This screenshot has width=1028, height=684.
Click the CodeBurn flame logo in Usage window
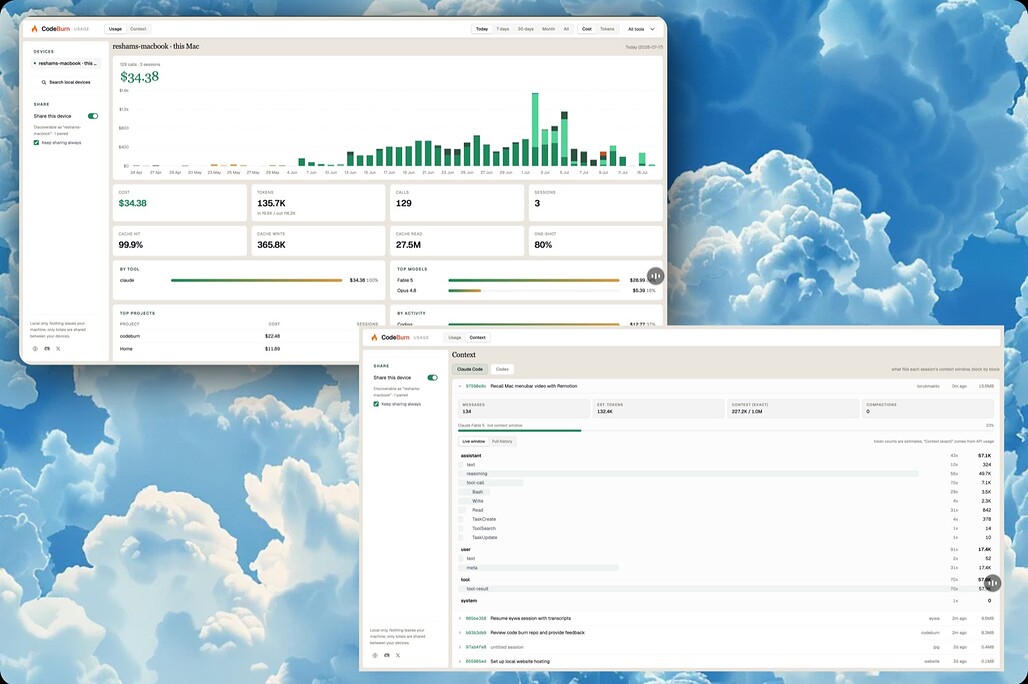point(35,29)
